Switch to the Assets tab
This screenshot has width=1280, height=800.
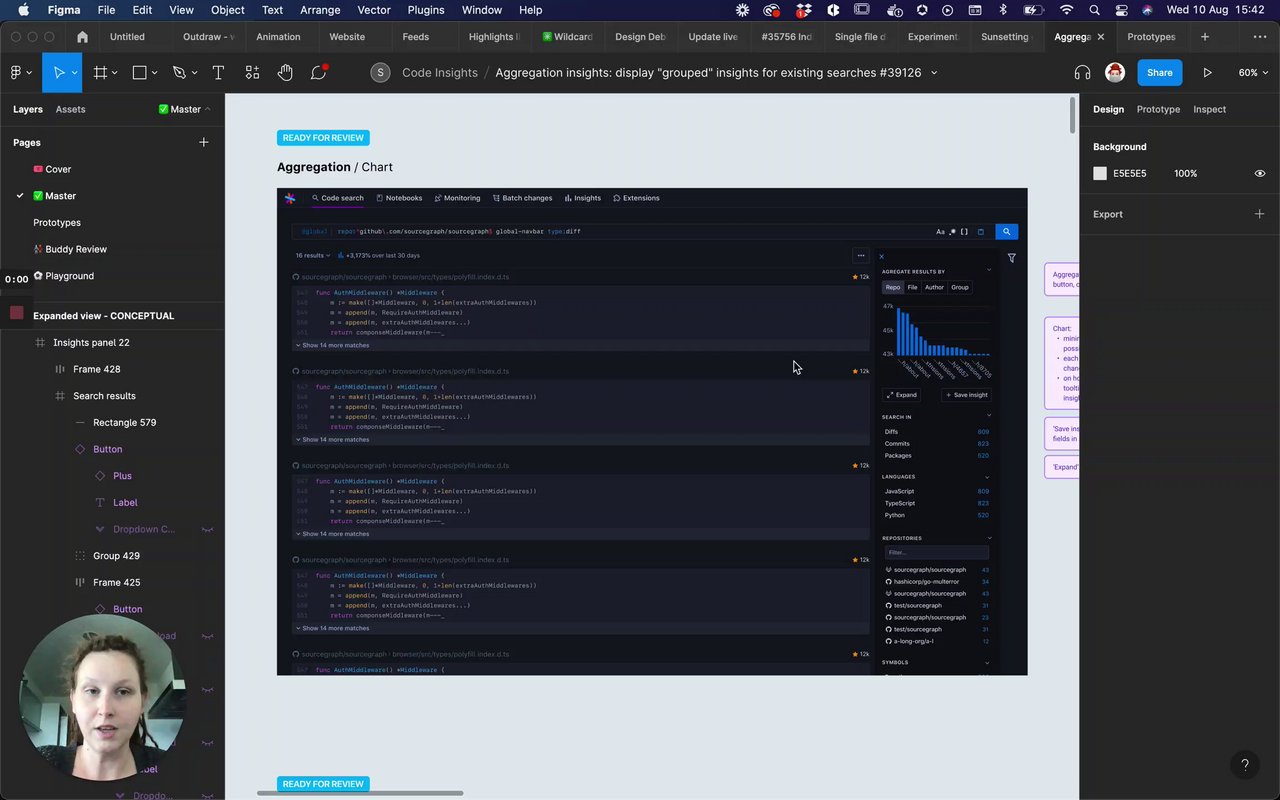(70, 109)
